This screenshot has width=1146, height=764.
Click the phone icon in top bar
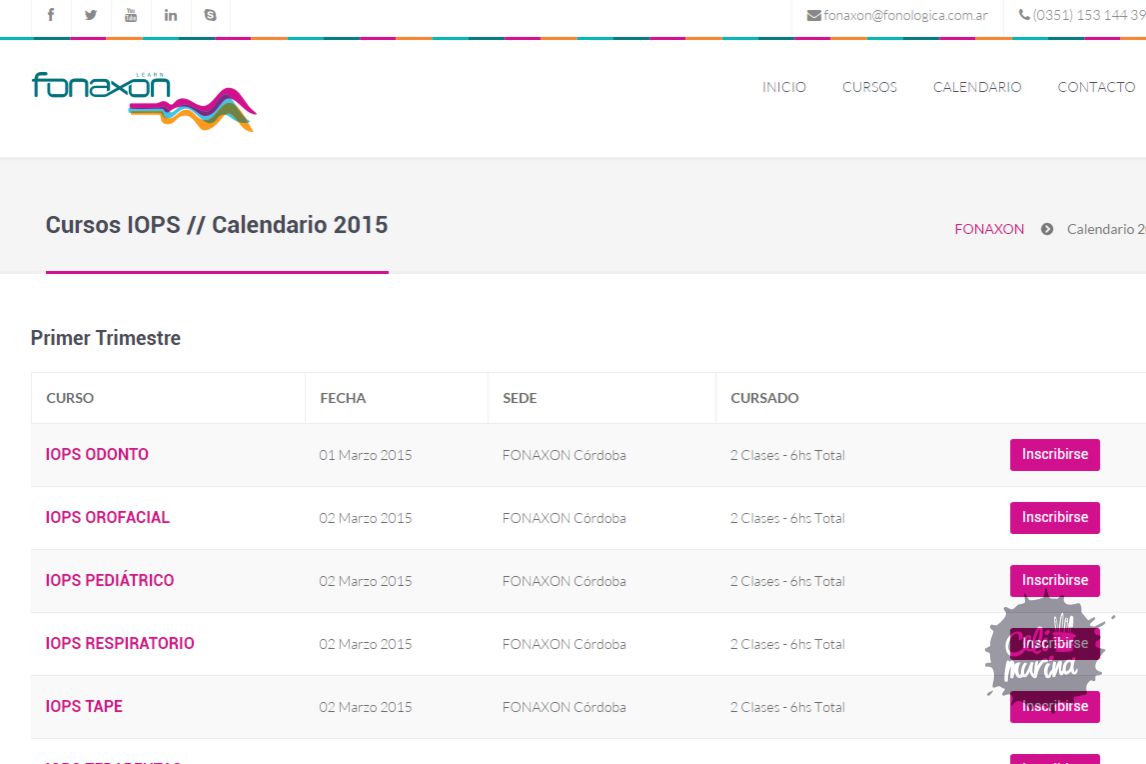tap(1024, 16)
